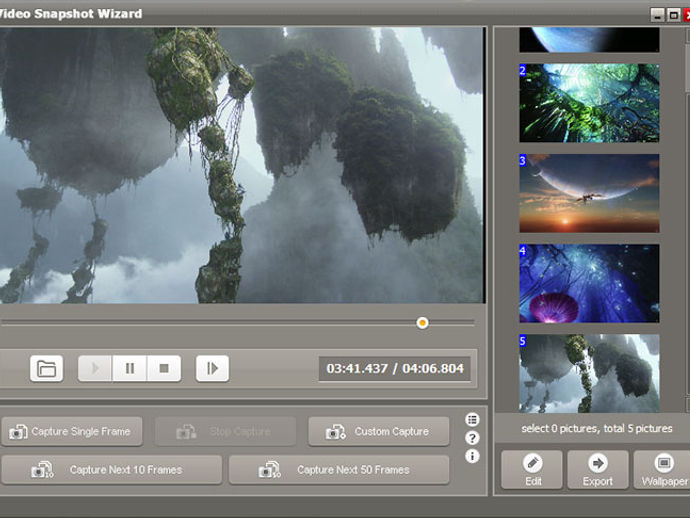The height and width of the screenshot is (518, 690).
Task: Click the orange seek slider handle
Action: [422, 323]
